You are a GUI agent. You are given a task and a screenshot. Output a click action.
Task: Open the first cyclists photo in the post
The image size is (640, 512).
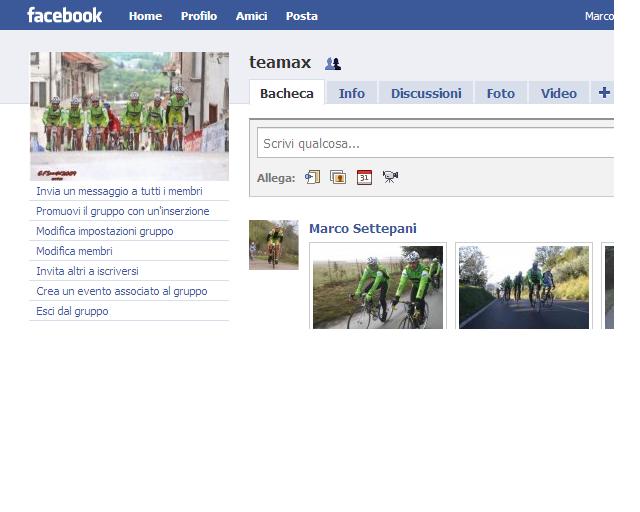coord(378,286)
